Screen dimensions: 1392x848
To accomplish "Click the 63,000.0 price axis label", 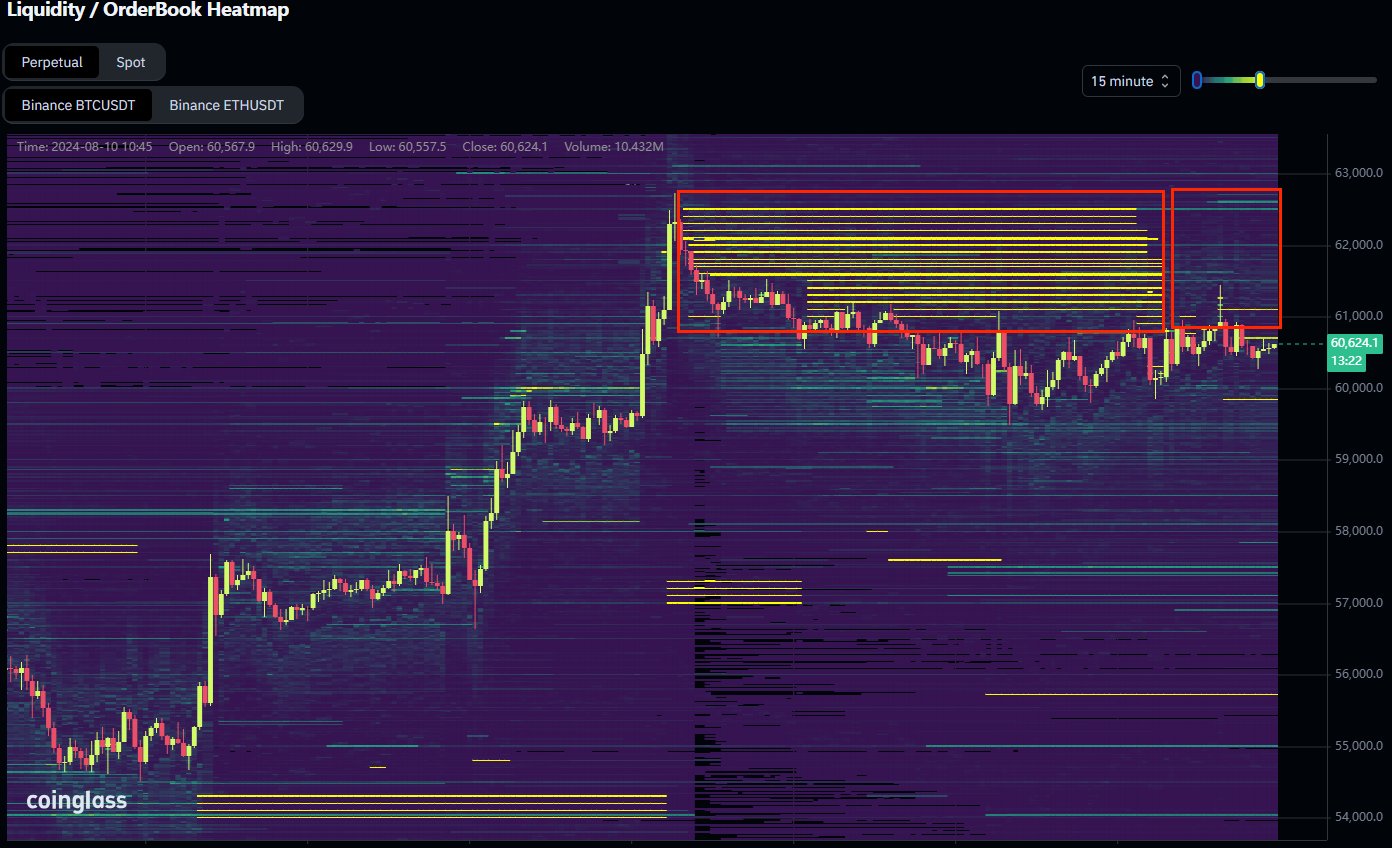I will pos(1358,173).
